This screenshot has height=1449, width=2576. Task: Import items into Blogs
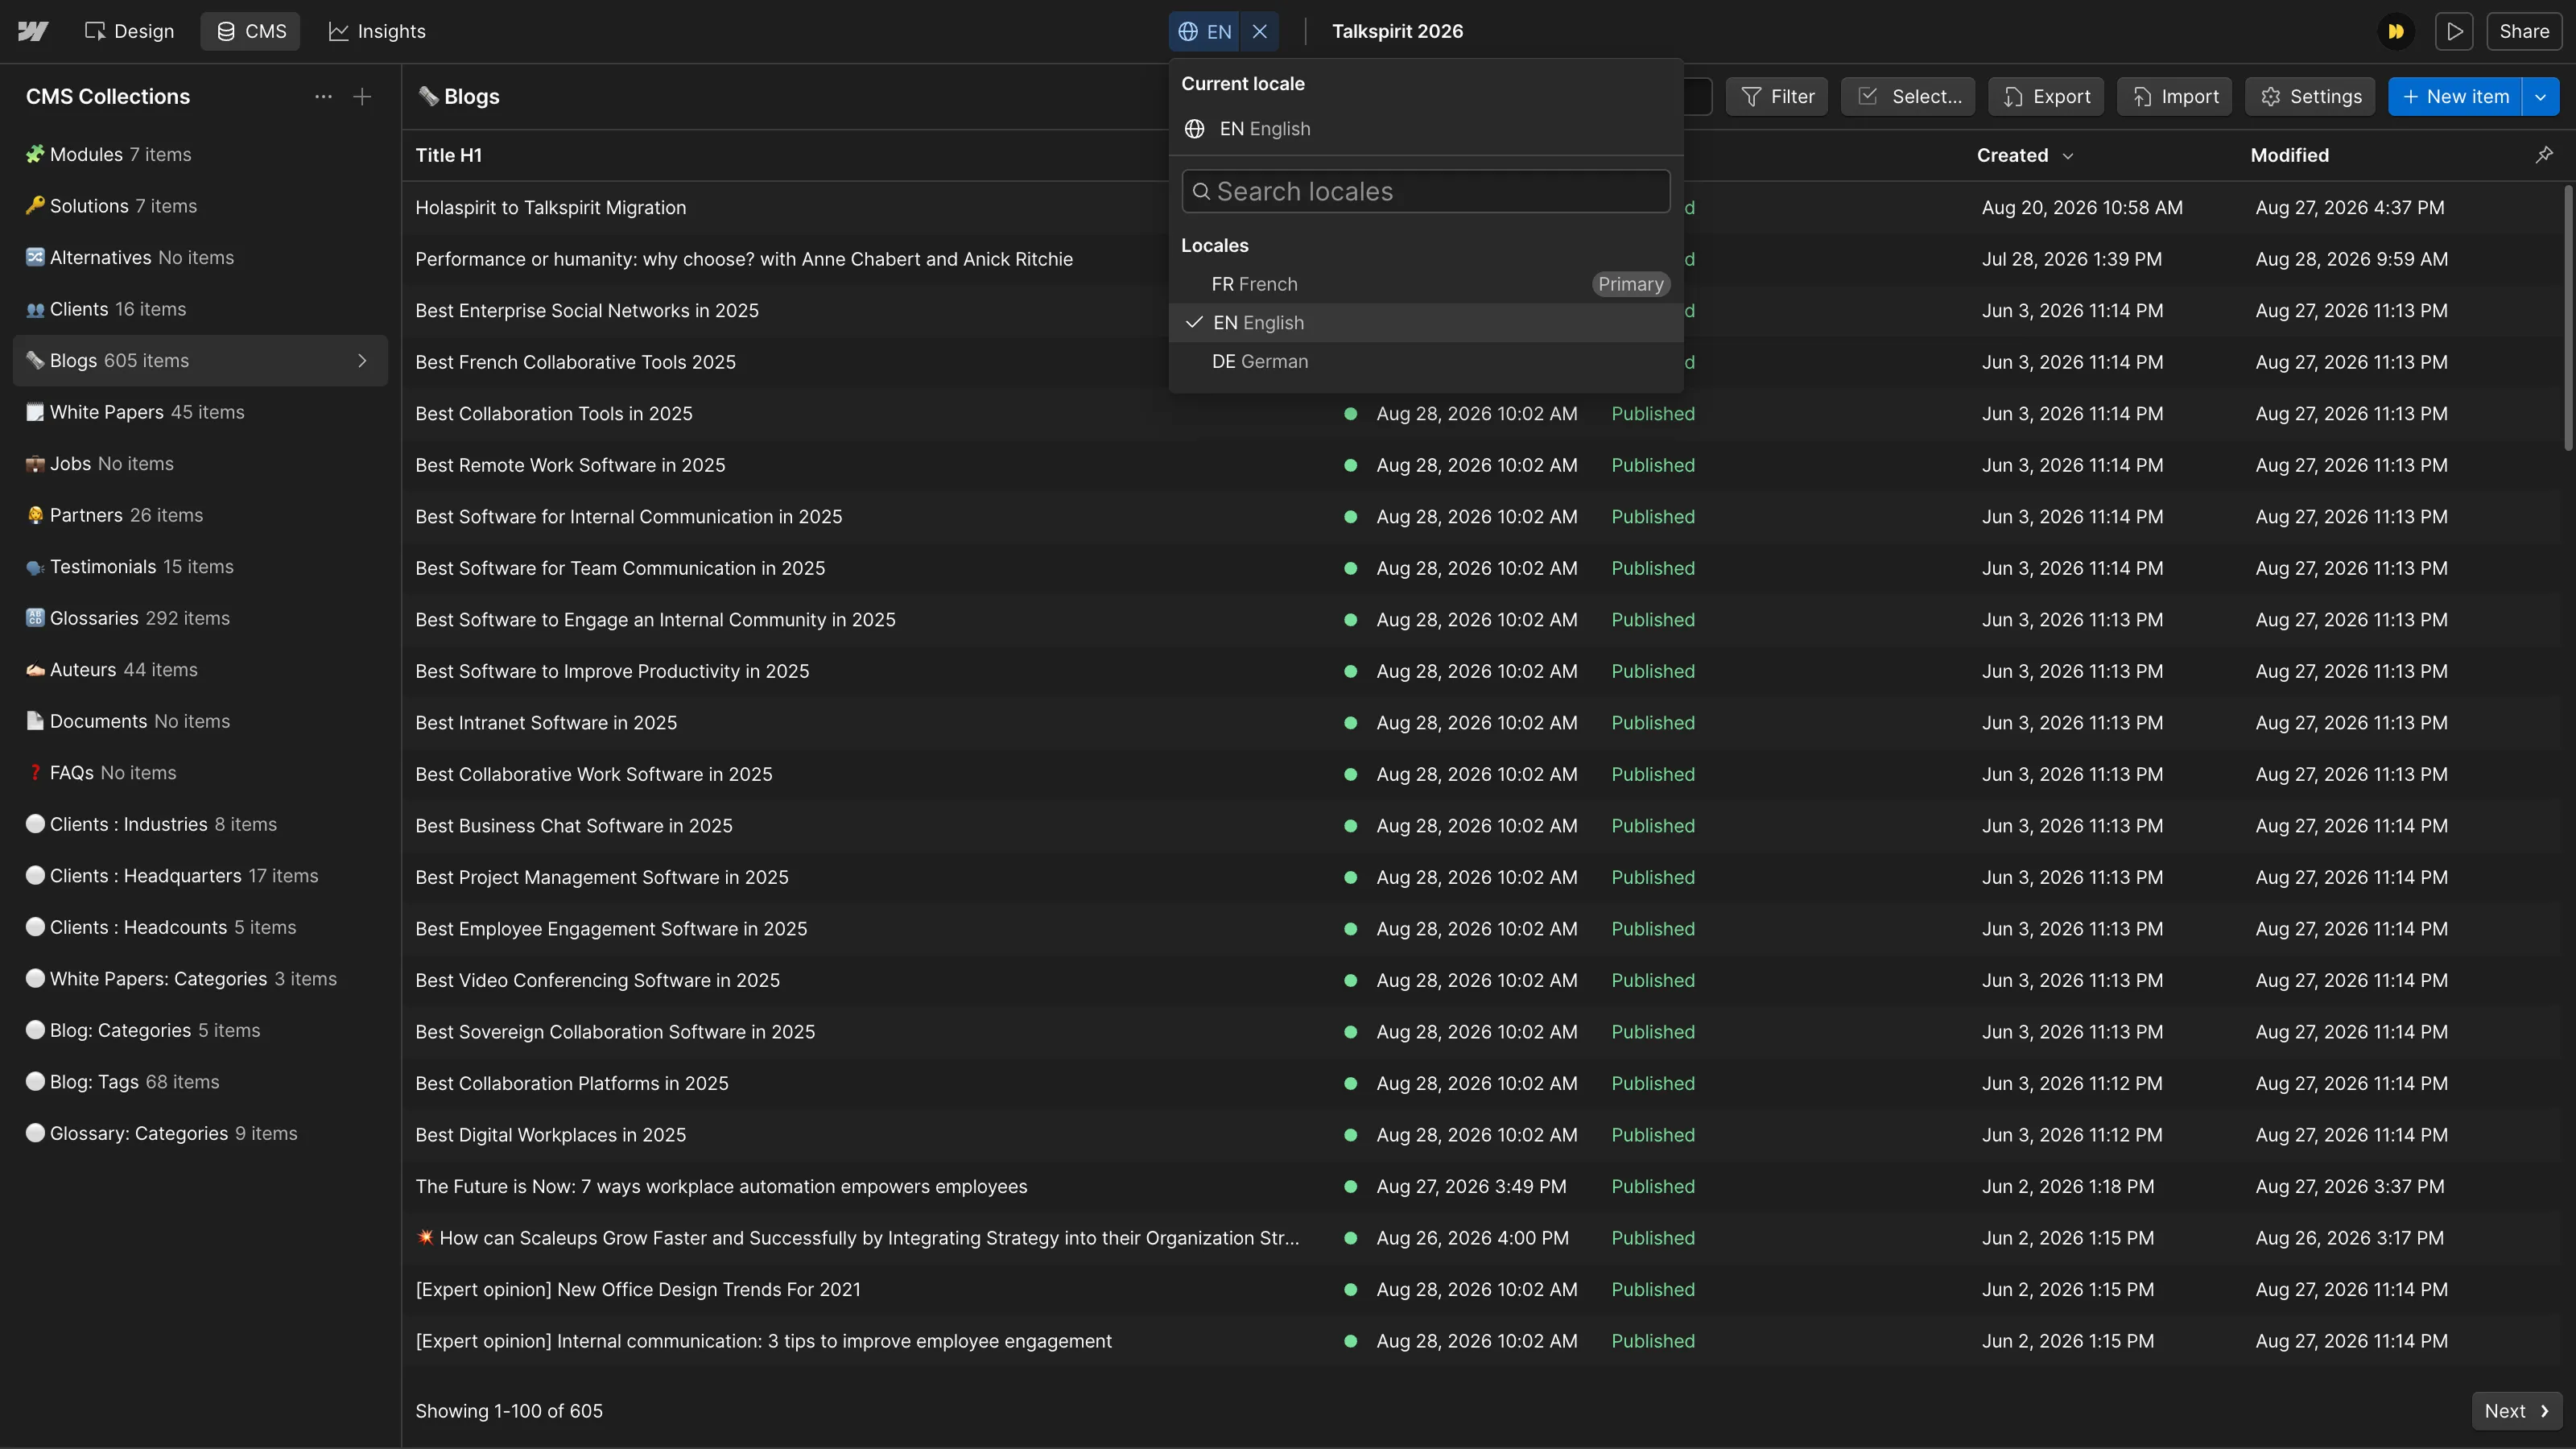2175,96
